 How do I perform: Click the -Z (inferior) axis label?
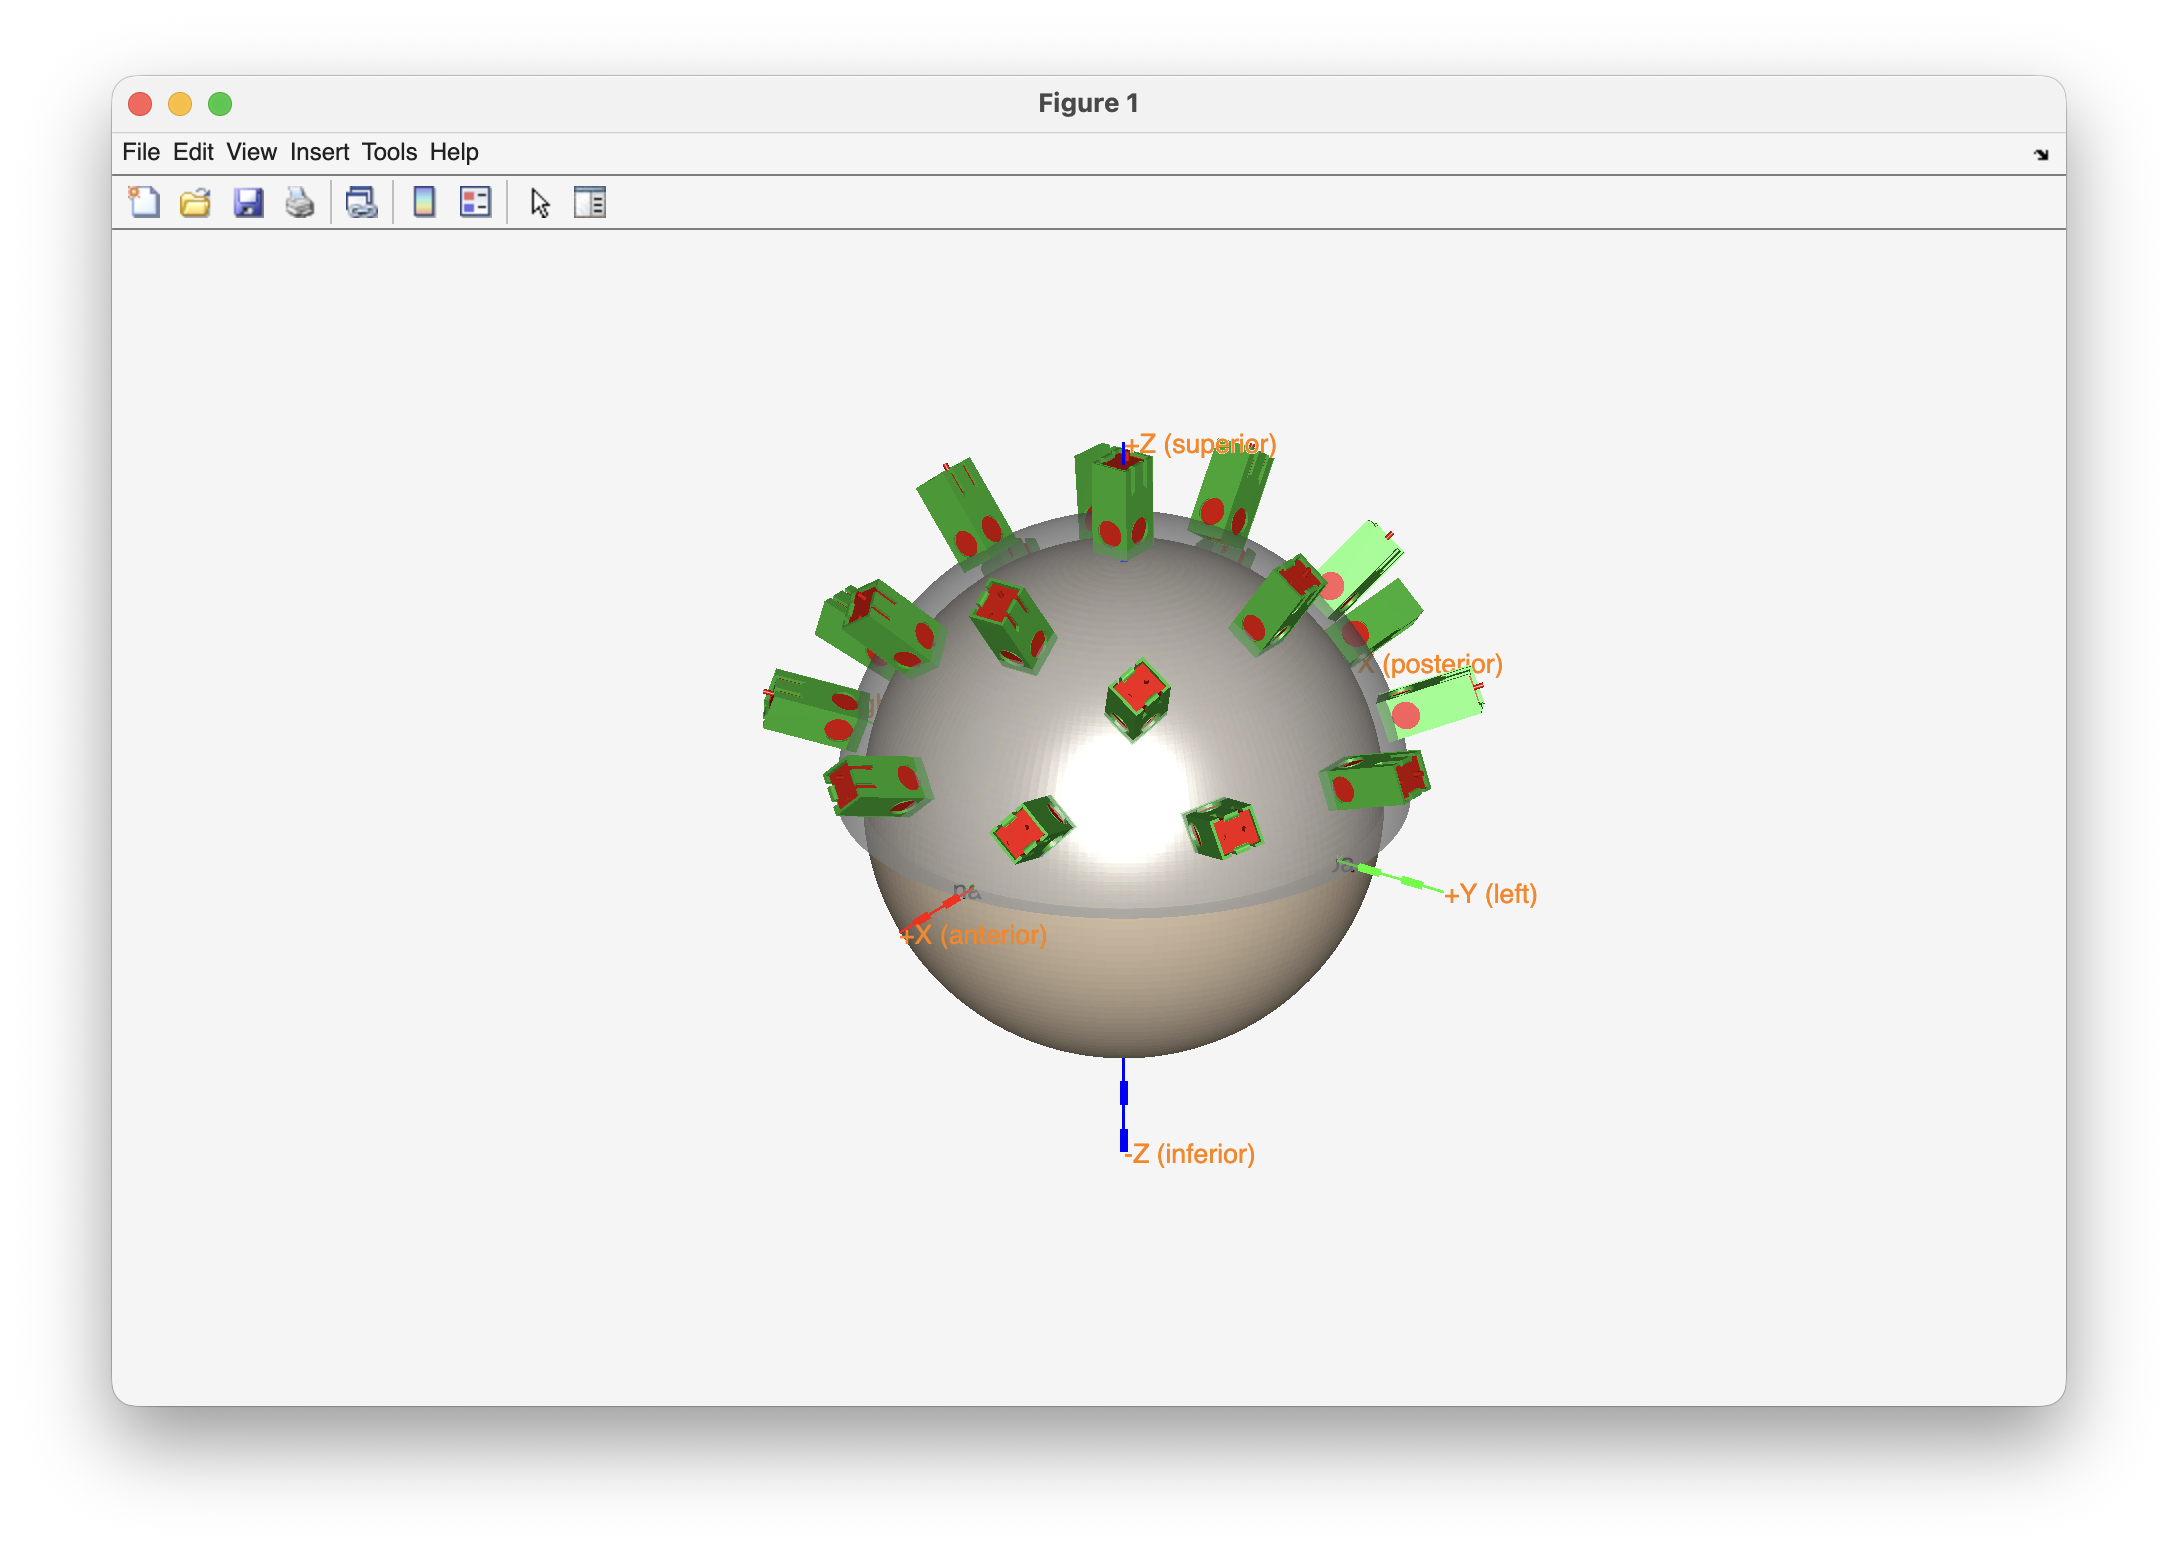1190,1154
